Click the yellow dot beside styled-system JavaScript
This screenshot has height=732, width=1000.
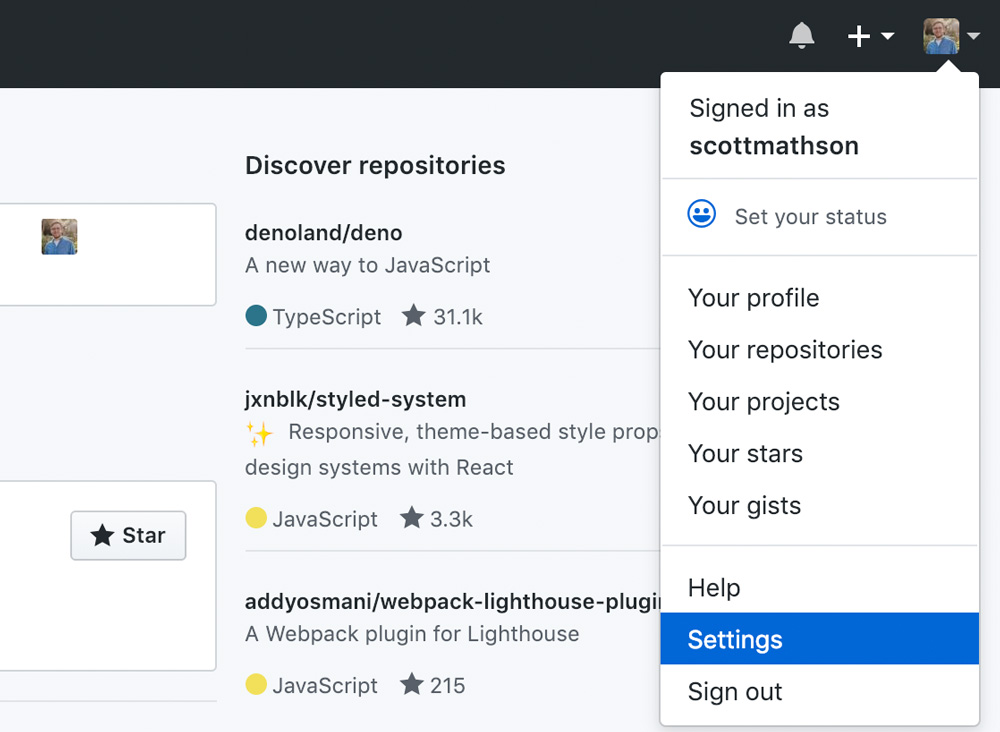coord(256,518)
